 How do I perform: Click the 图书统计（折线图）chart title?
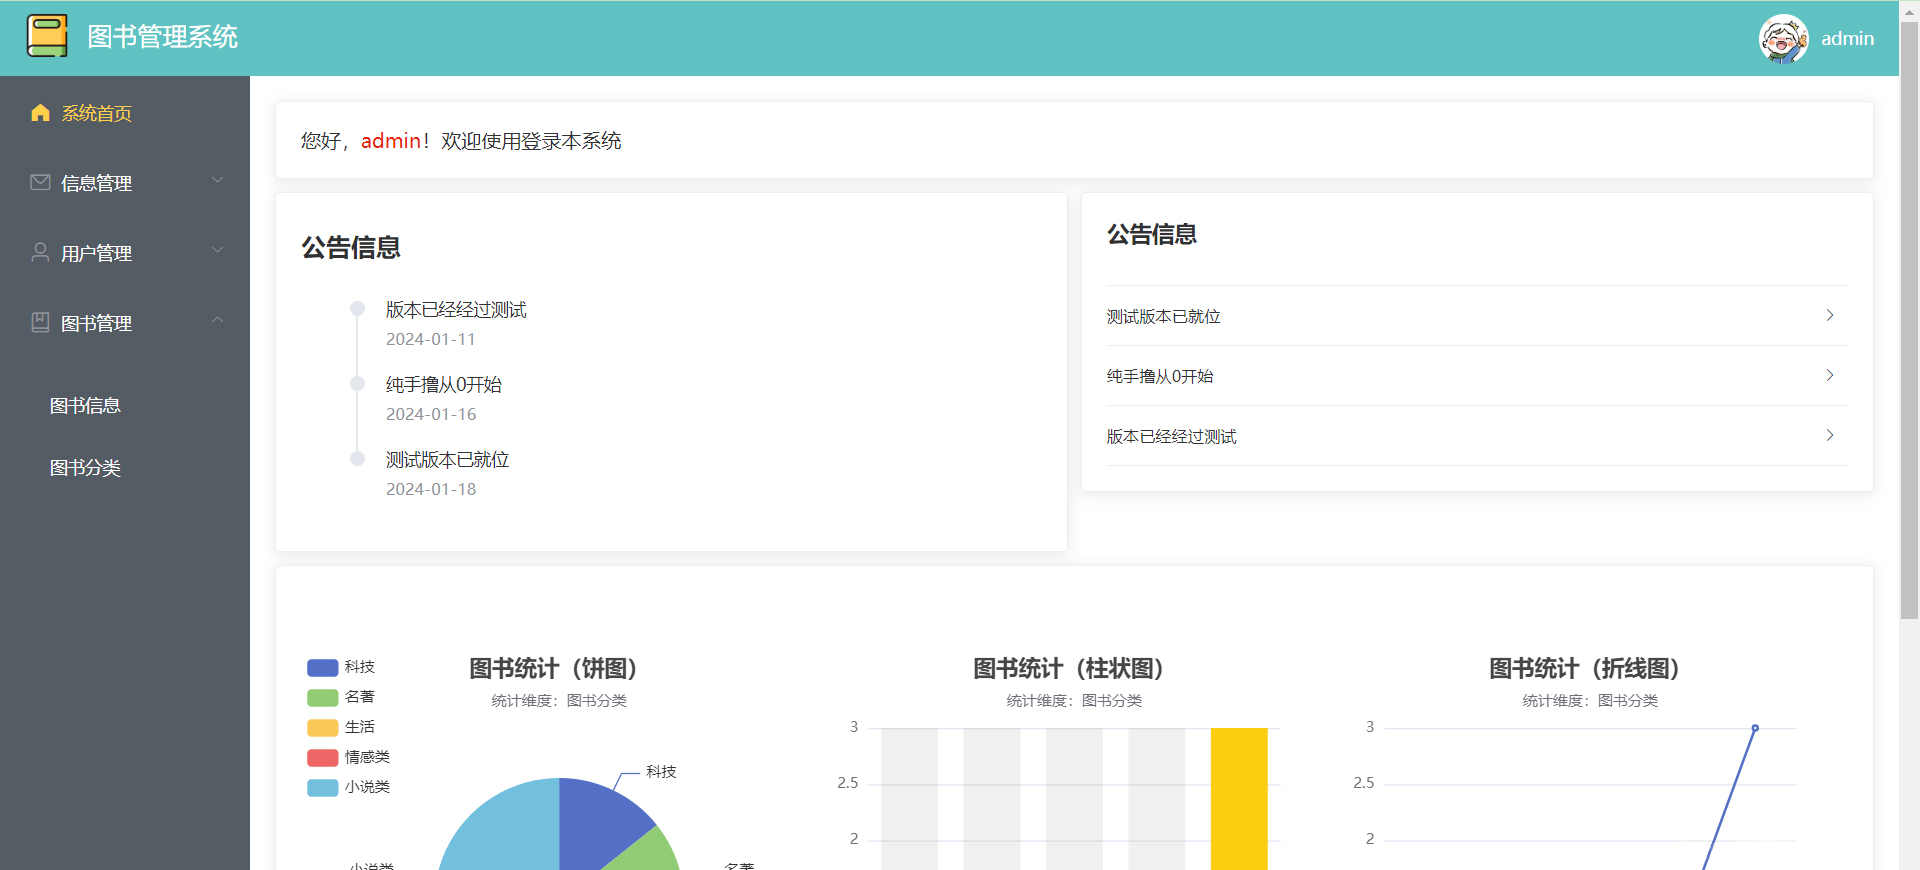pos(1584,668)
